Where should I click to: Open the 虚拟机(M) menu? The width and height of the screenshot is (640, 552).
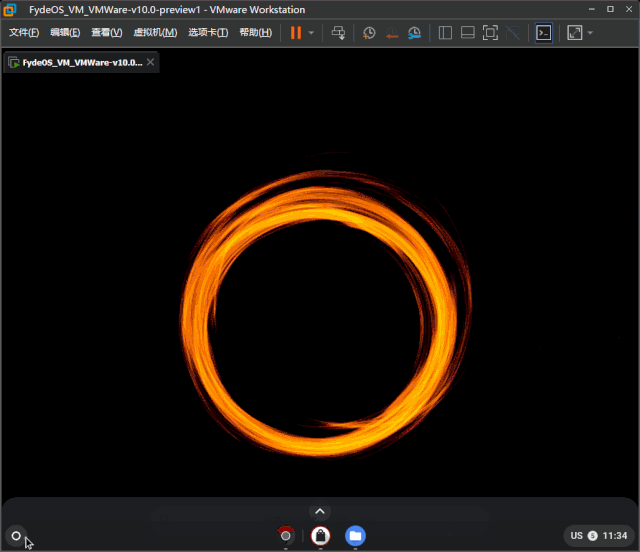click(155, 32)
